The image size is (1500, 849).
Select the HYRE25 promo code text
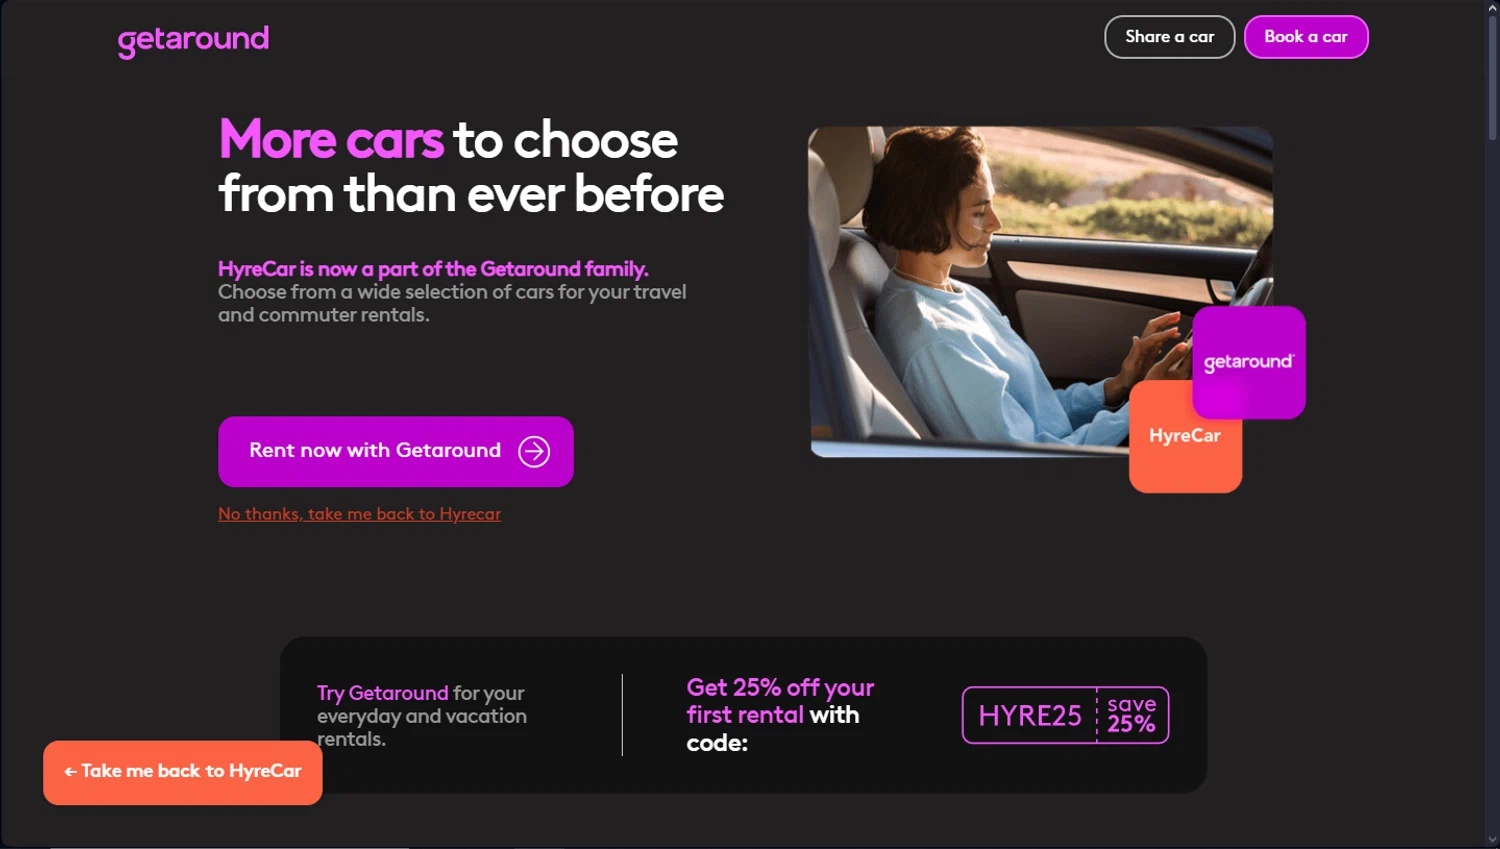pos(1030,716)
